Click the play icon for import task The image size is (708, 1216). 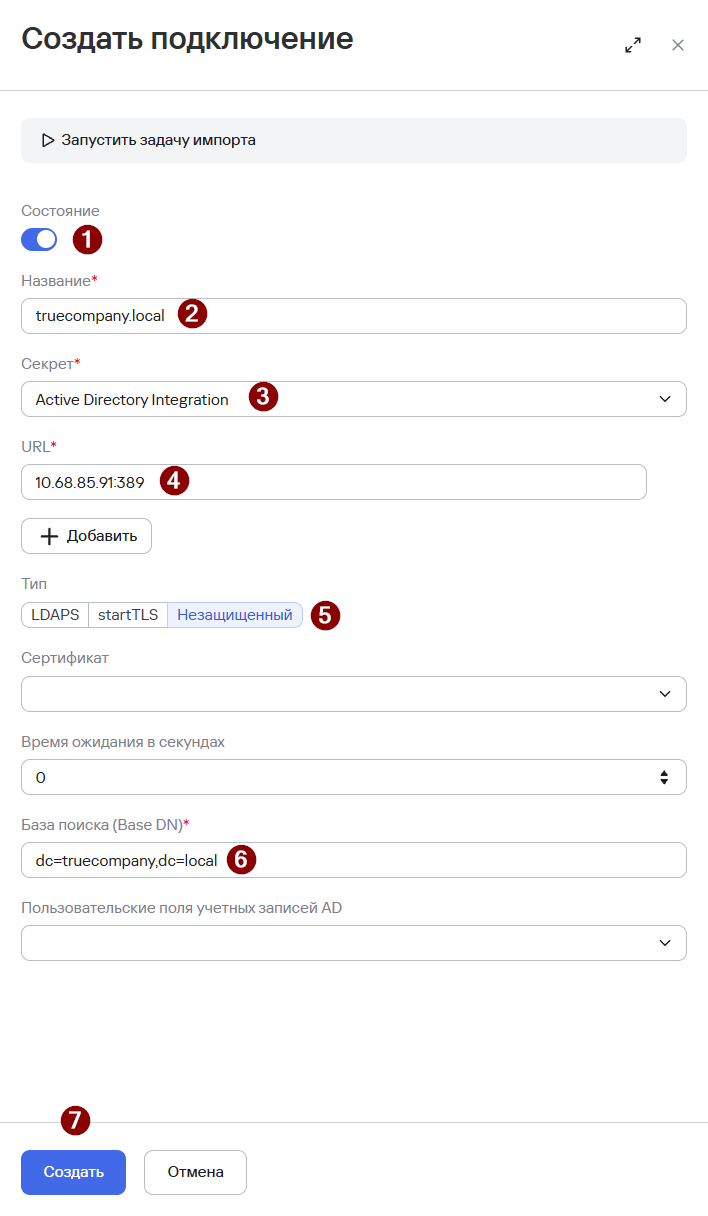48,140
